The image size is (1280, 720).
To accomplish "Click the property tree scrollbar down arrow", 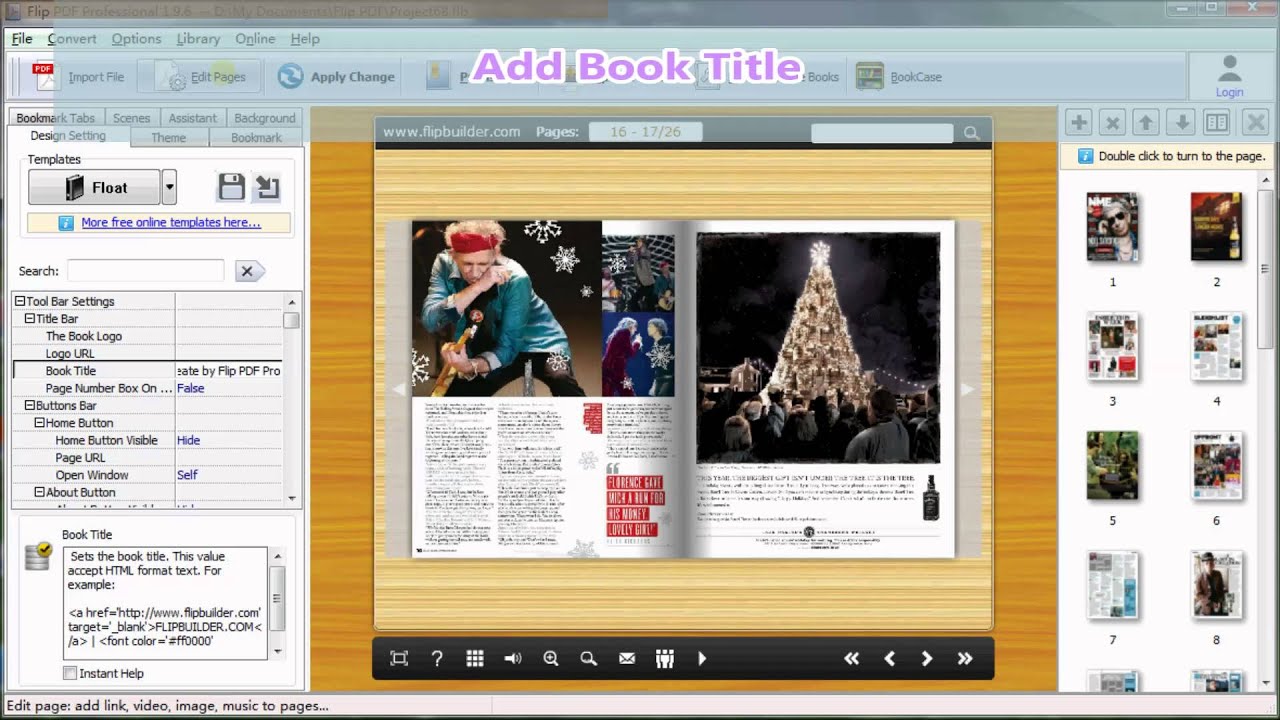I will click(292, 498).
